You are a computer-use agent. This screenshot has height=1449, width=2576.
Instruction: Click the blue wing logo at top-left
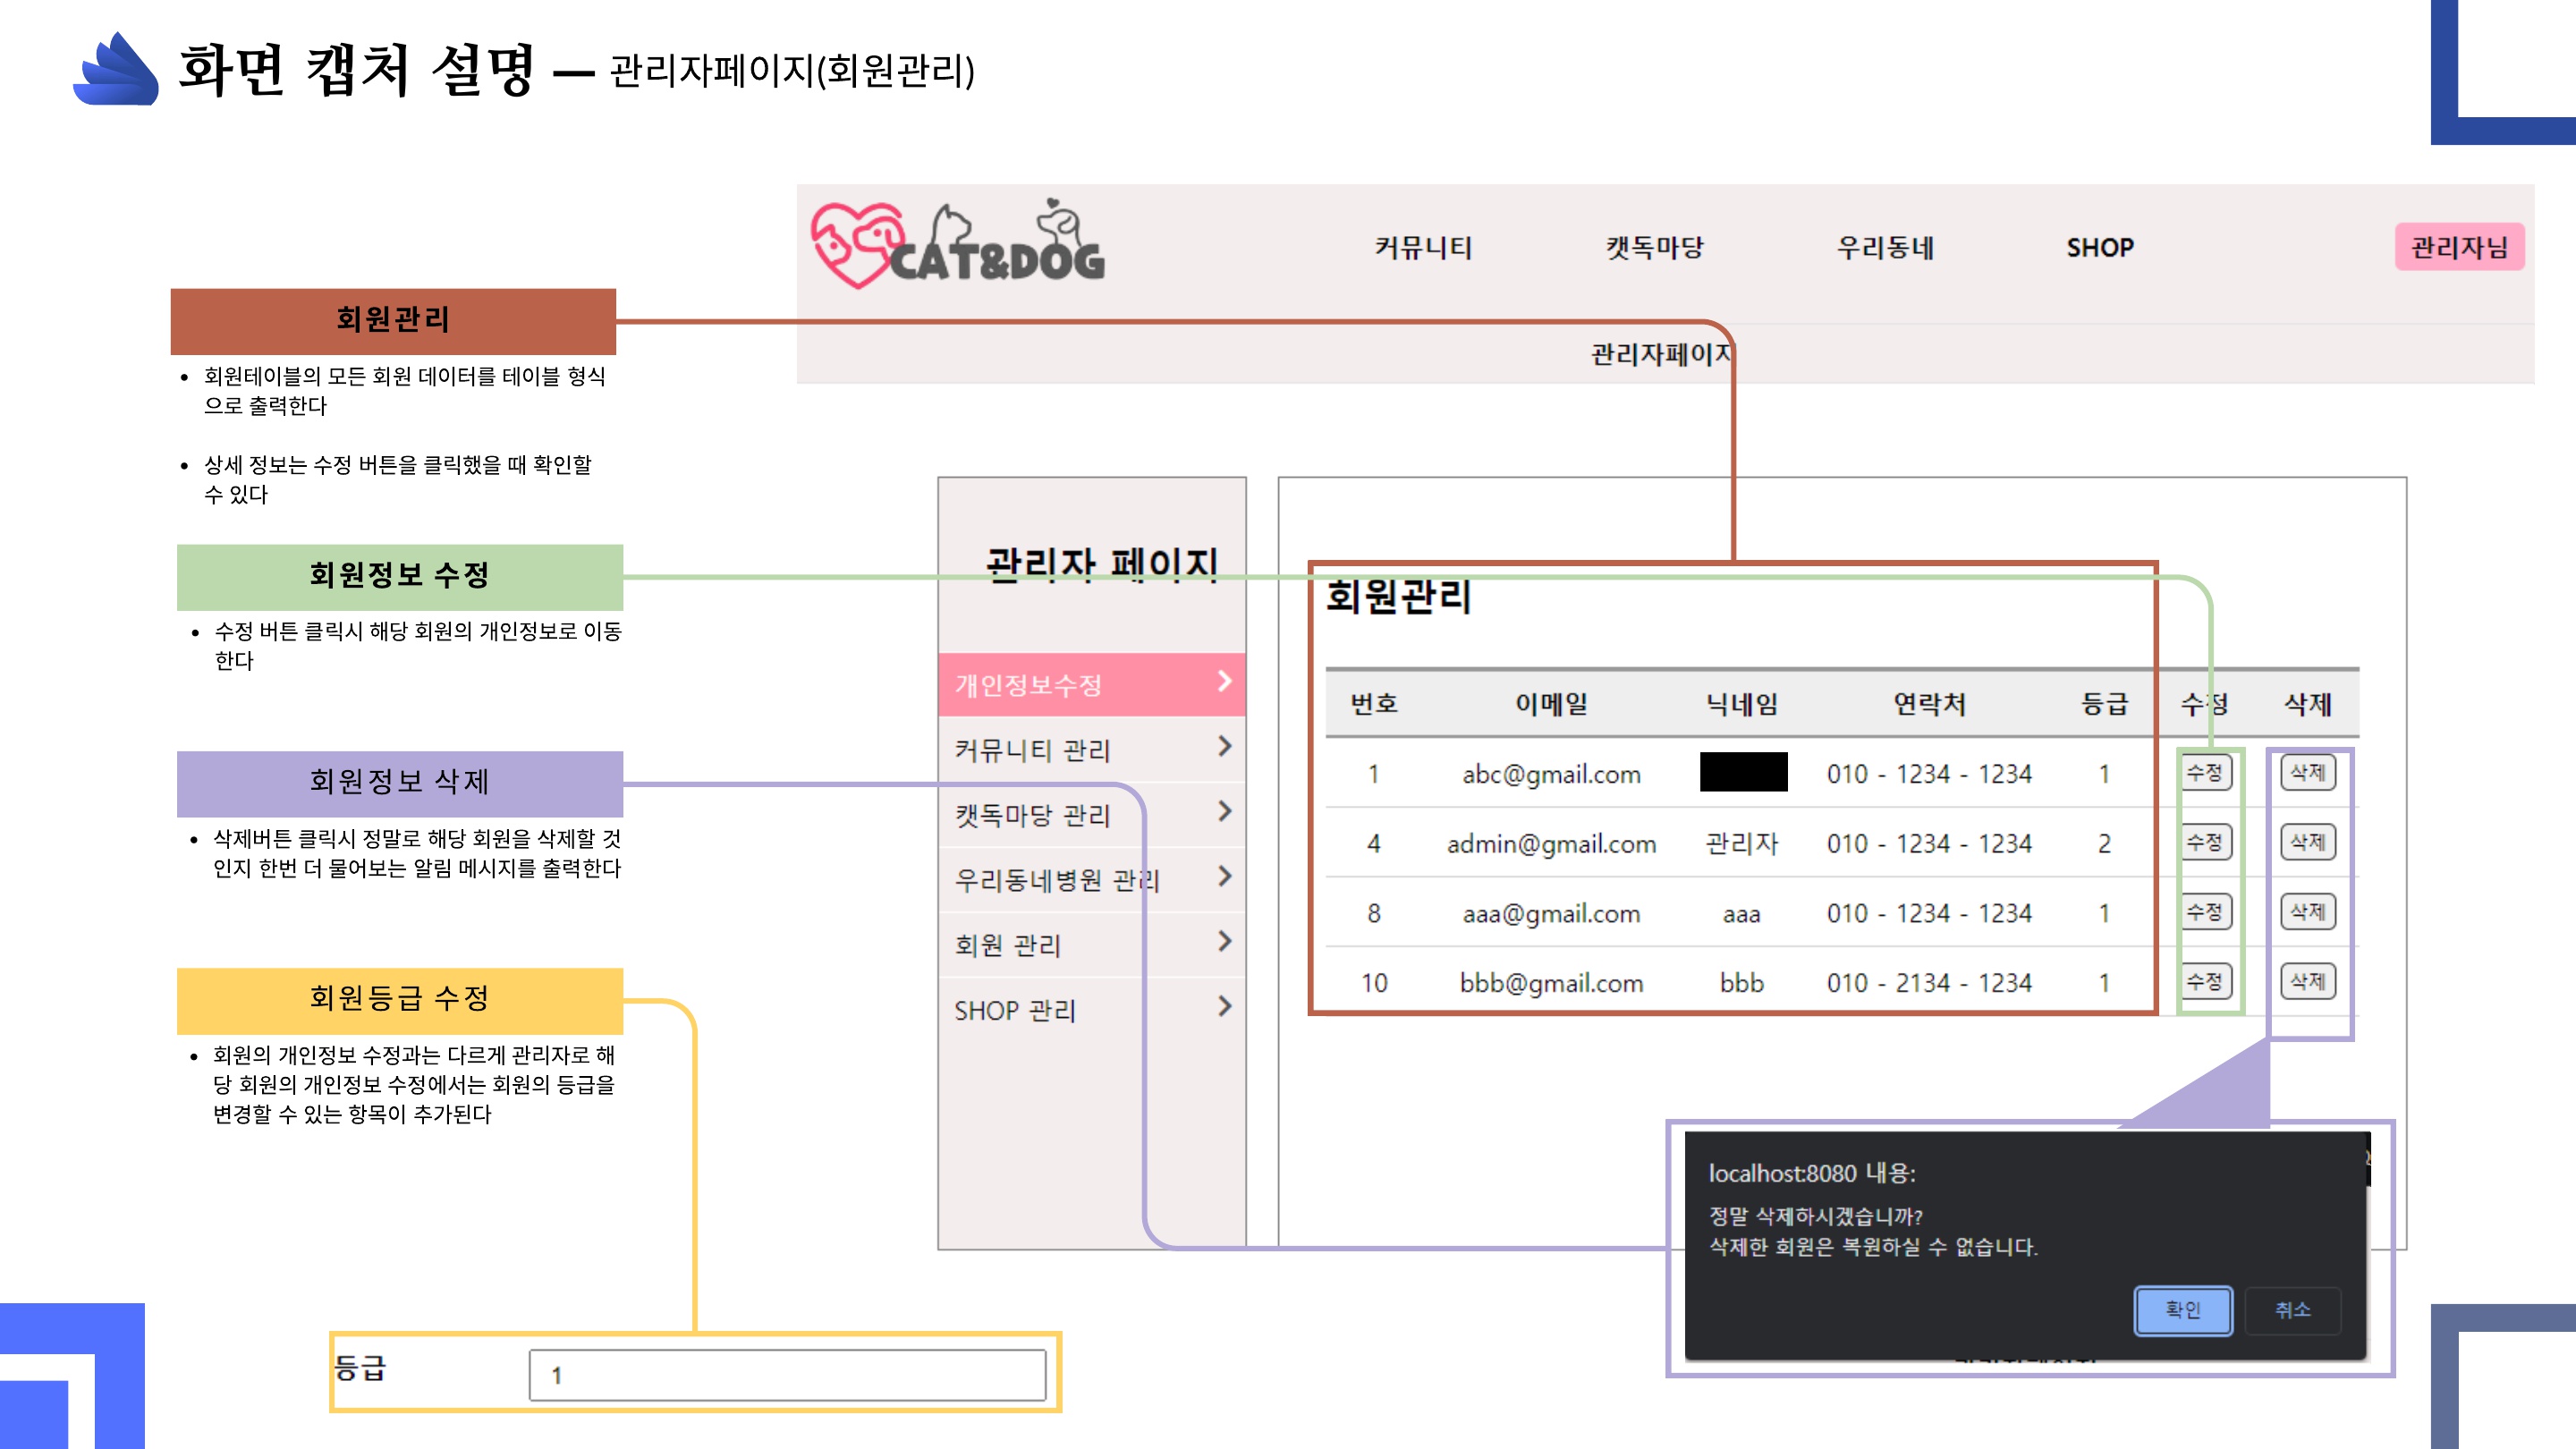click(117, 68)
